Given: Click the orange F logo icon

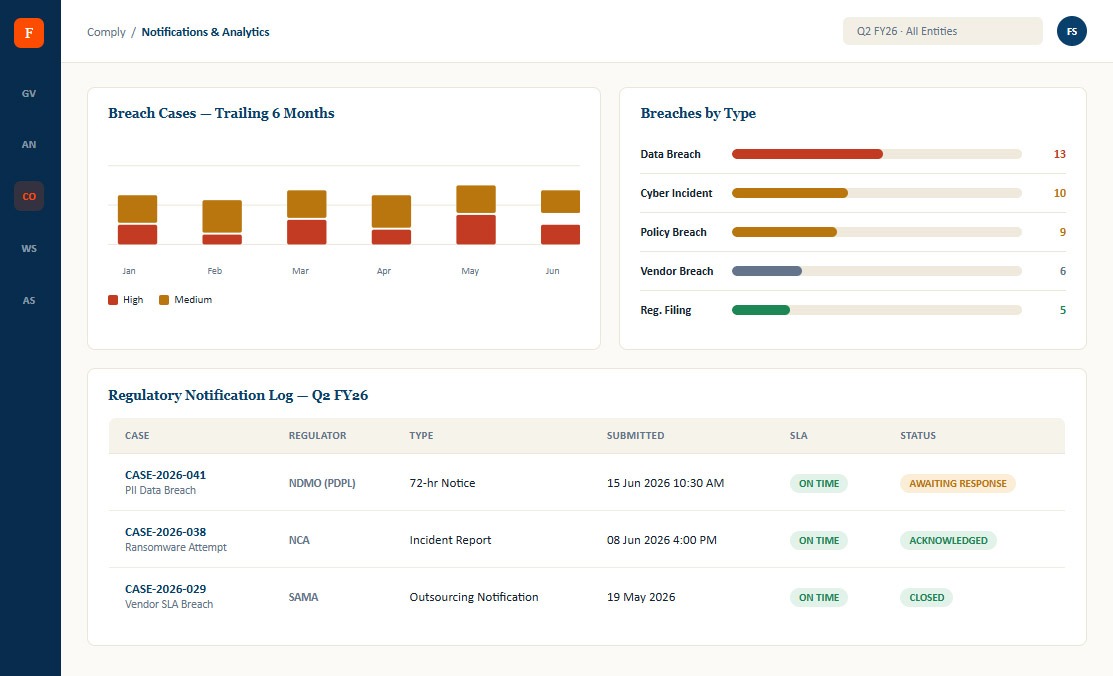Looking at the screenshot, I should pyautogui.click(x=29, y=33).
